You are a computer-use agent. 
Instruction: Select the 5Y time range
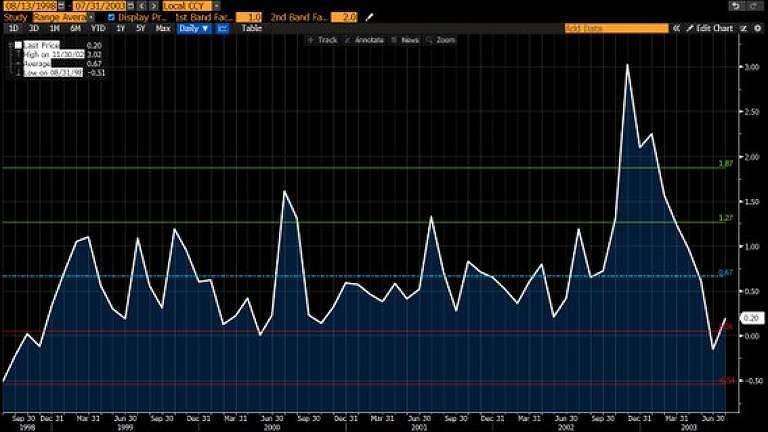click(141, 28)
